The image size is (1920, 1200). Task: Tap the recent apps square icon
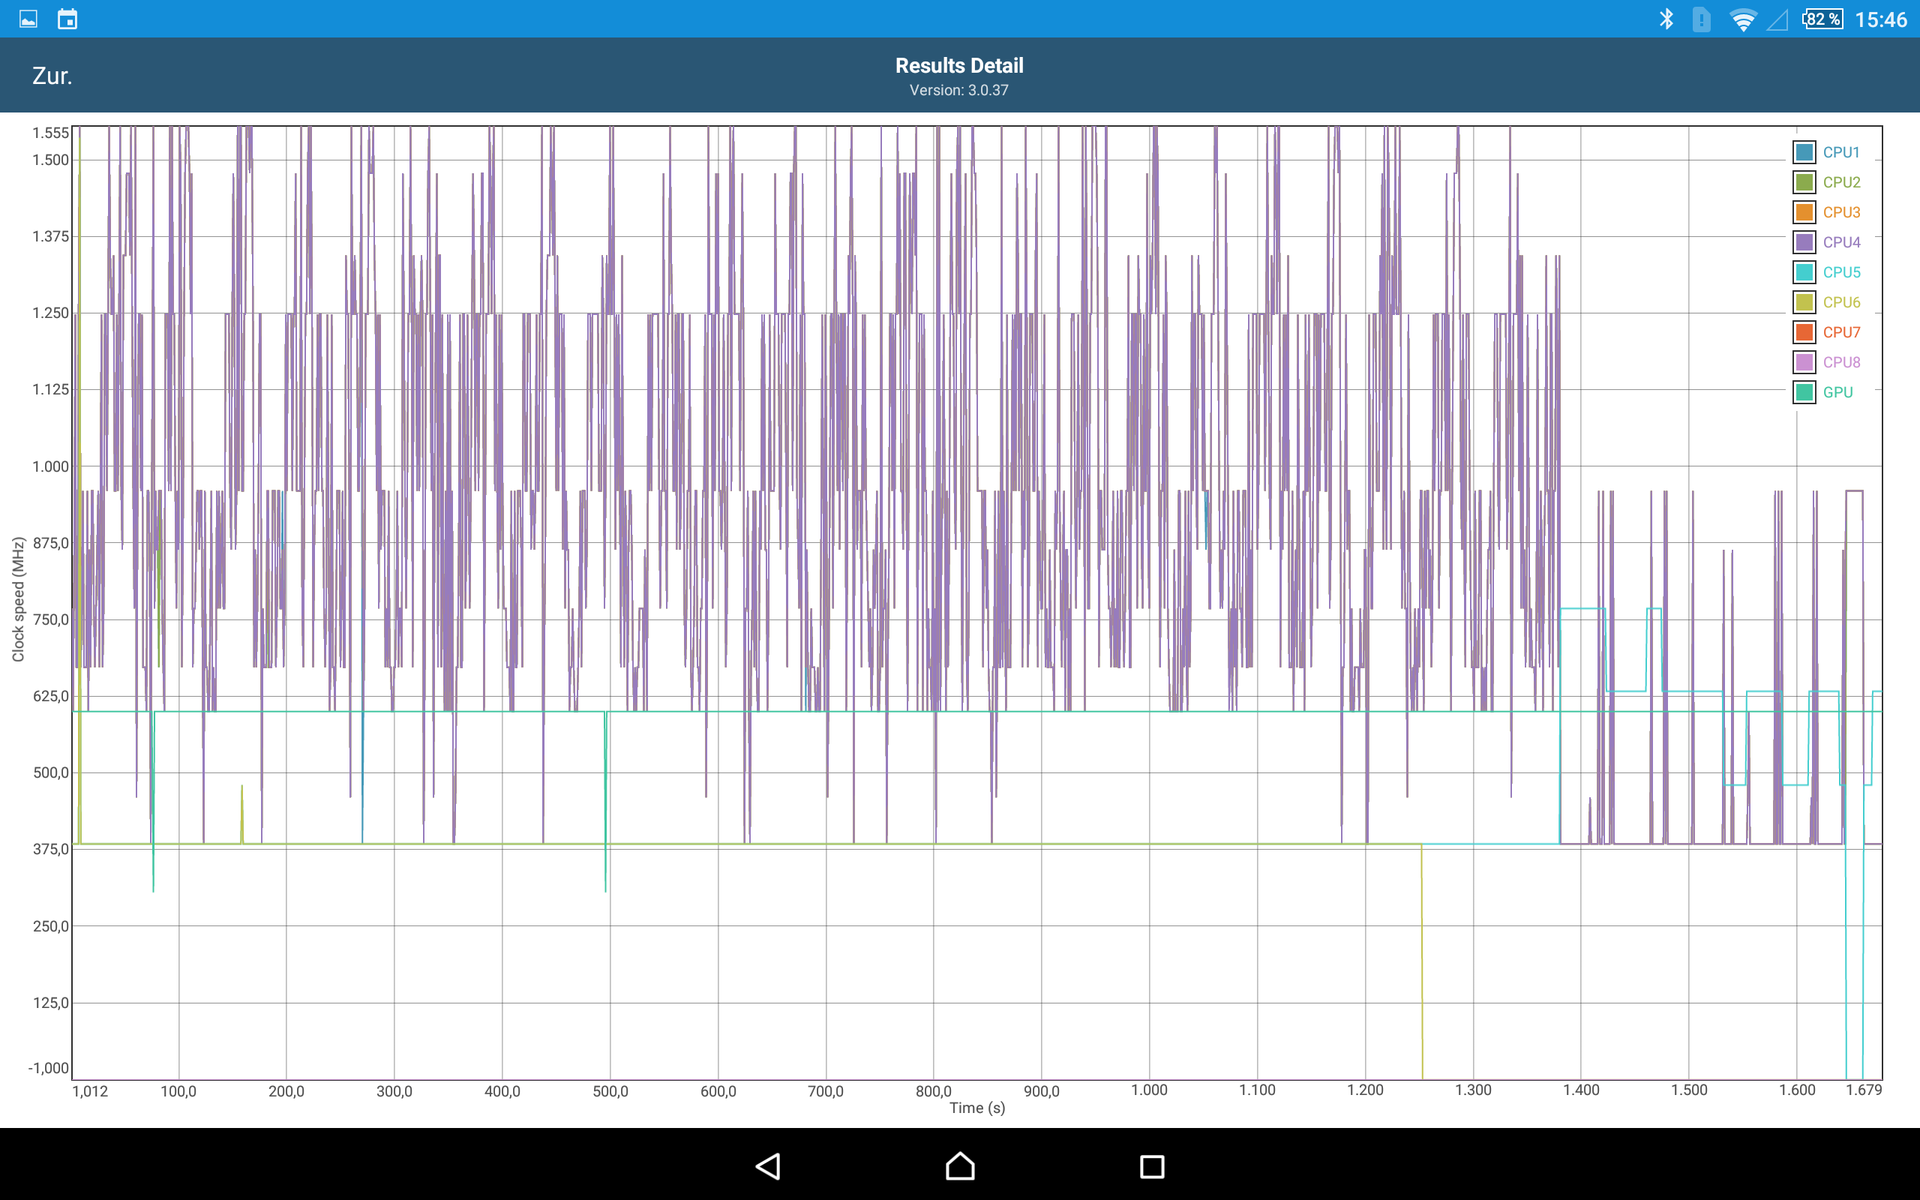tap(1152, 1166)
